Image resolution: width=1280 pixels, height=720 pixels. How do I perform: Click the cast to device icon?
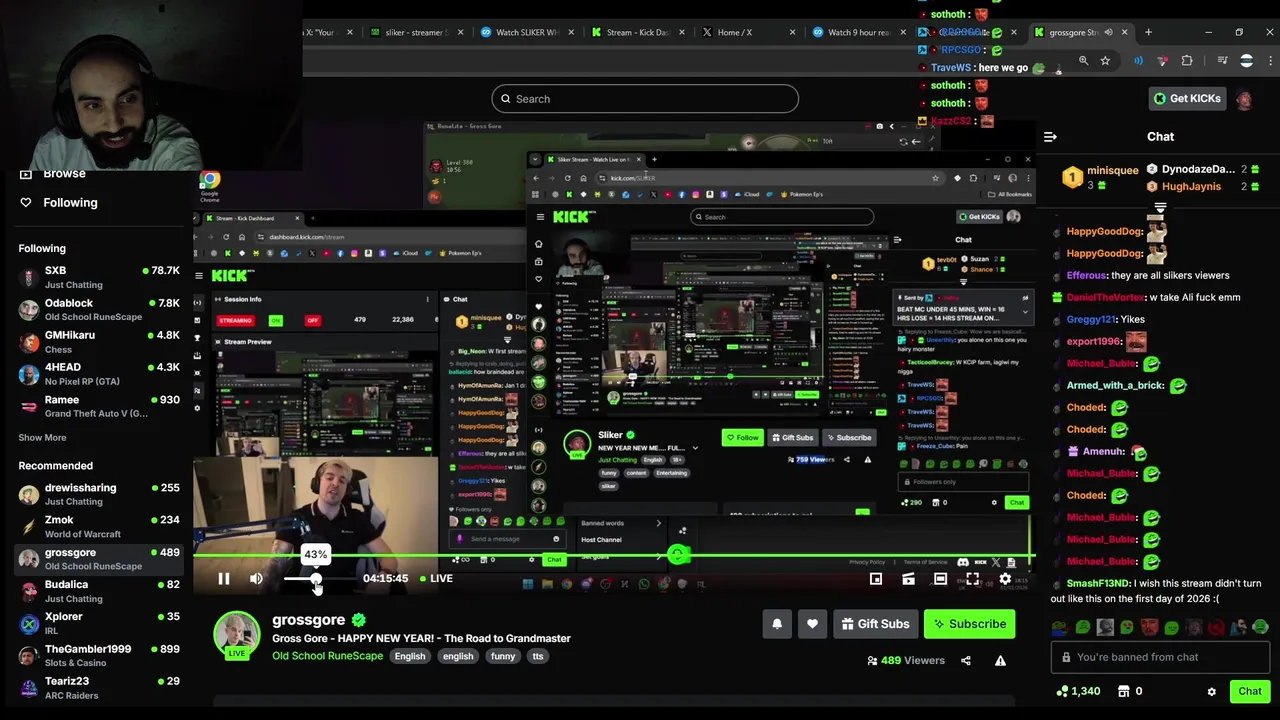point(908,579)
